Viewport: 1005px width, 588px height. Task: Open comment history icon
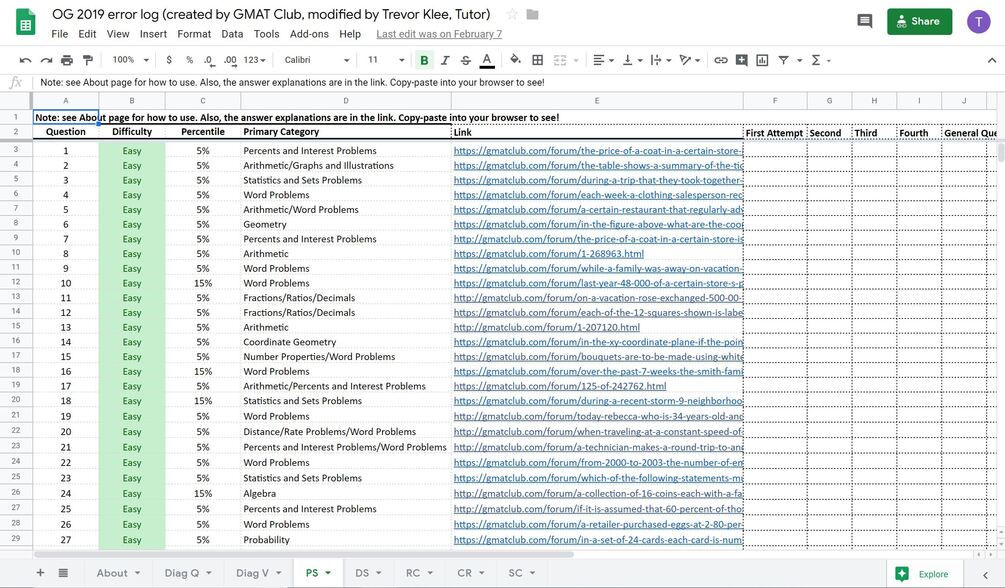(865, 21)
